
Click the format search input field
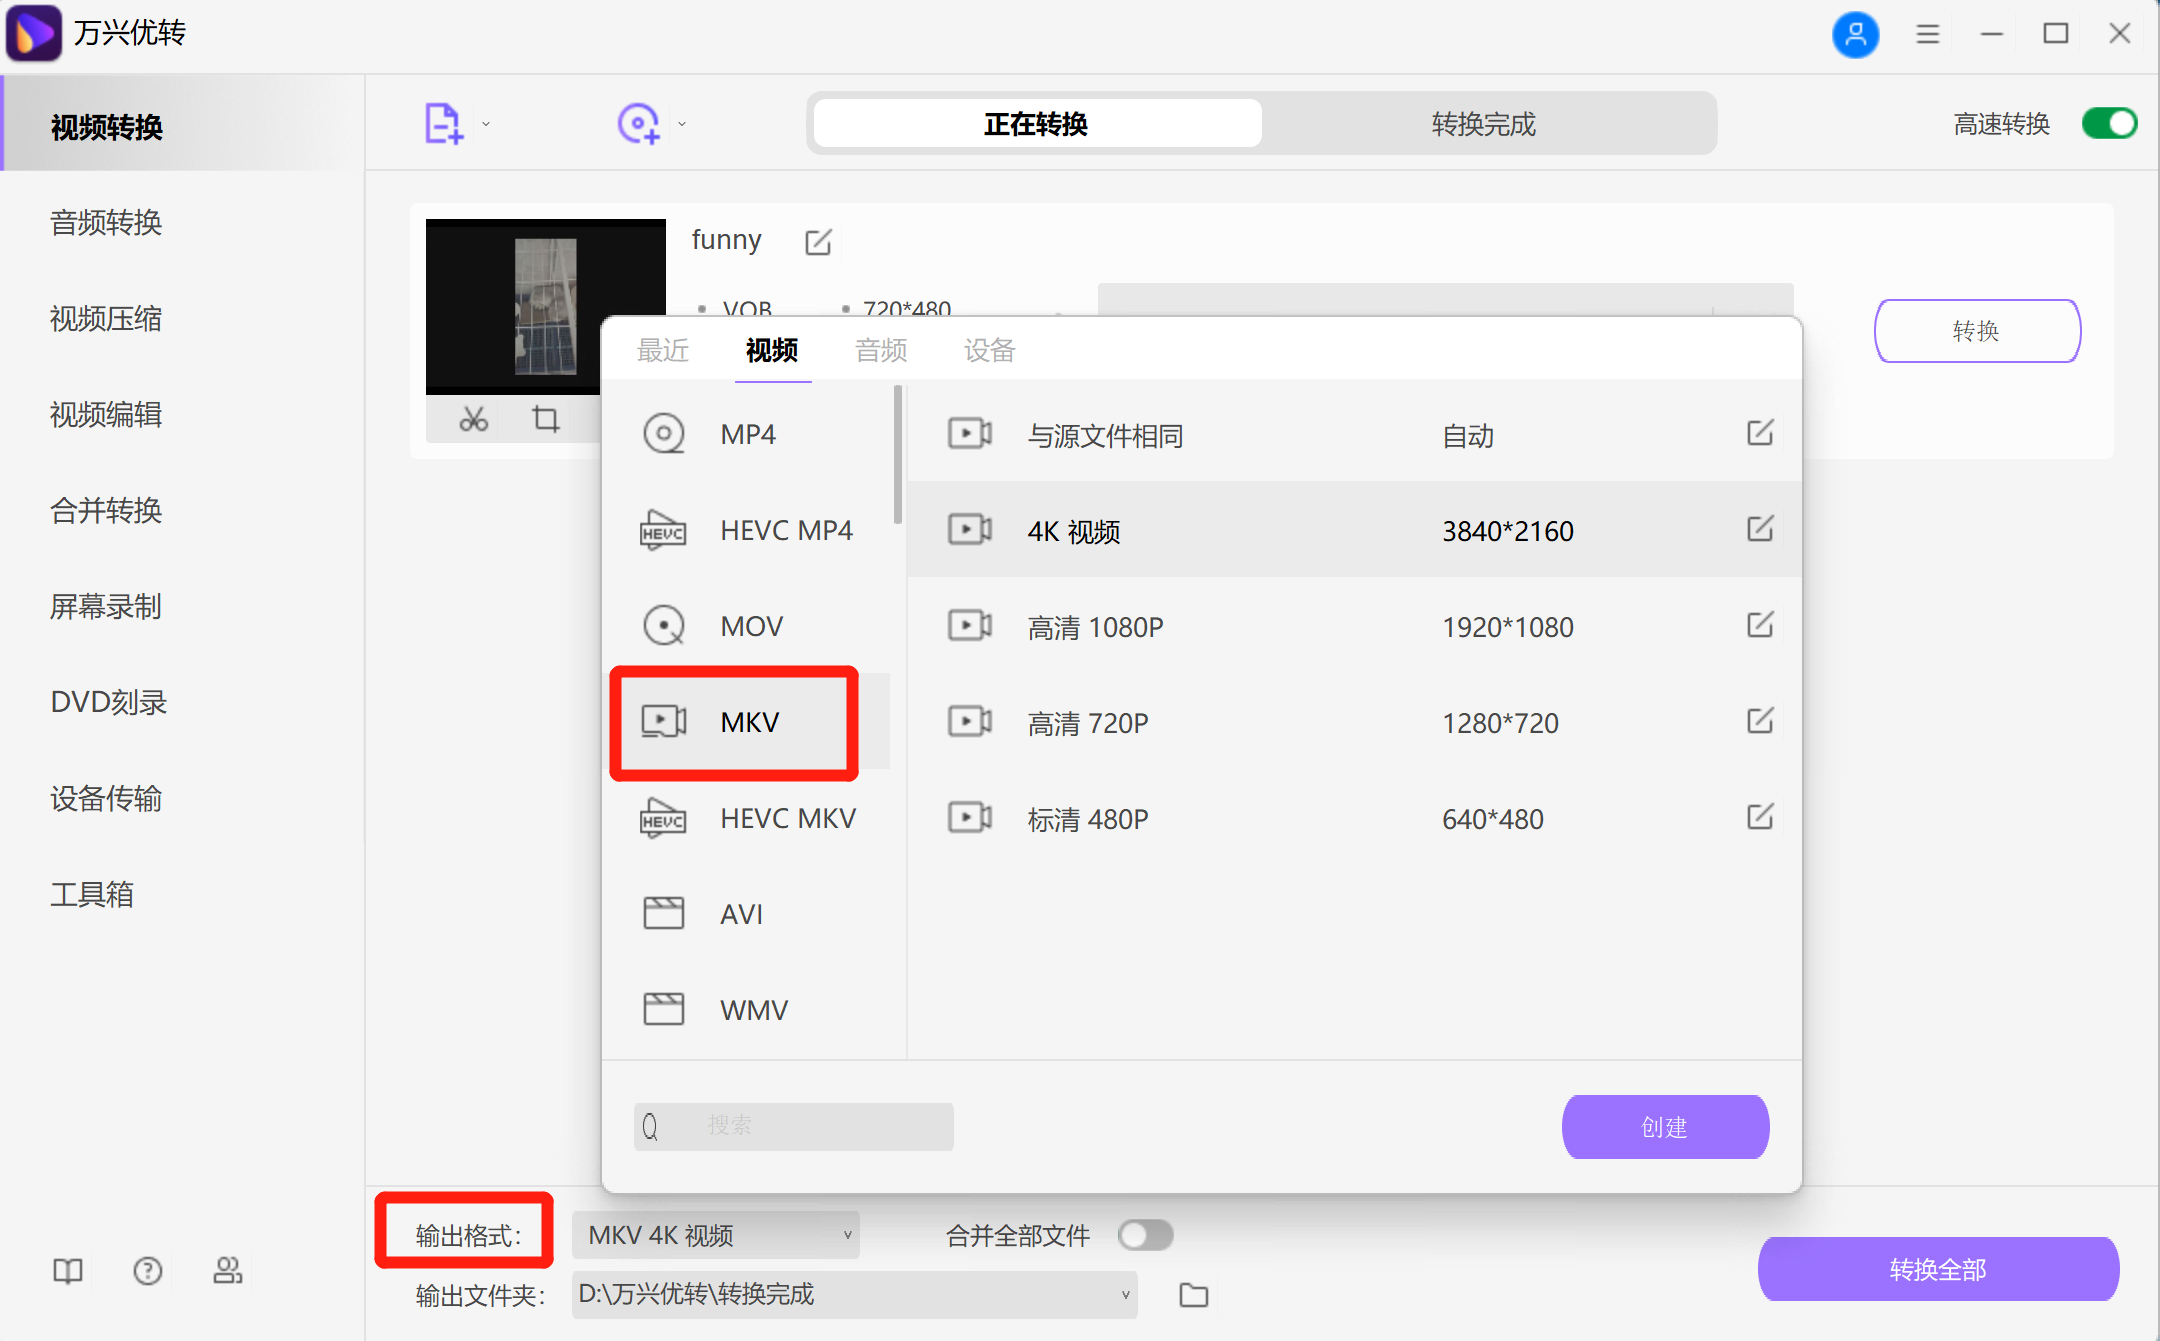793,1126
